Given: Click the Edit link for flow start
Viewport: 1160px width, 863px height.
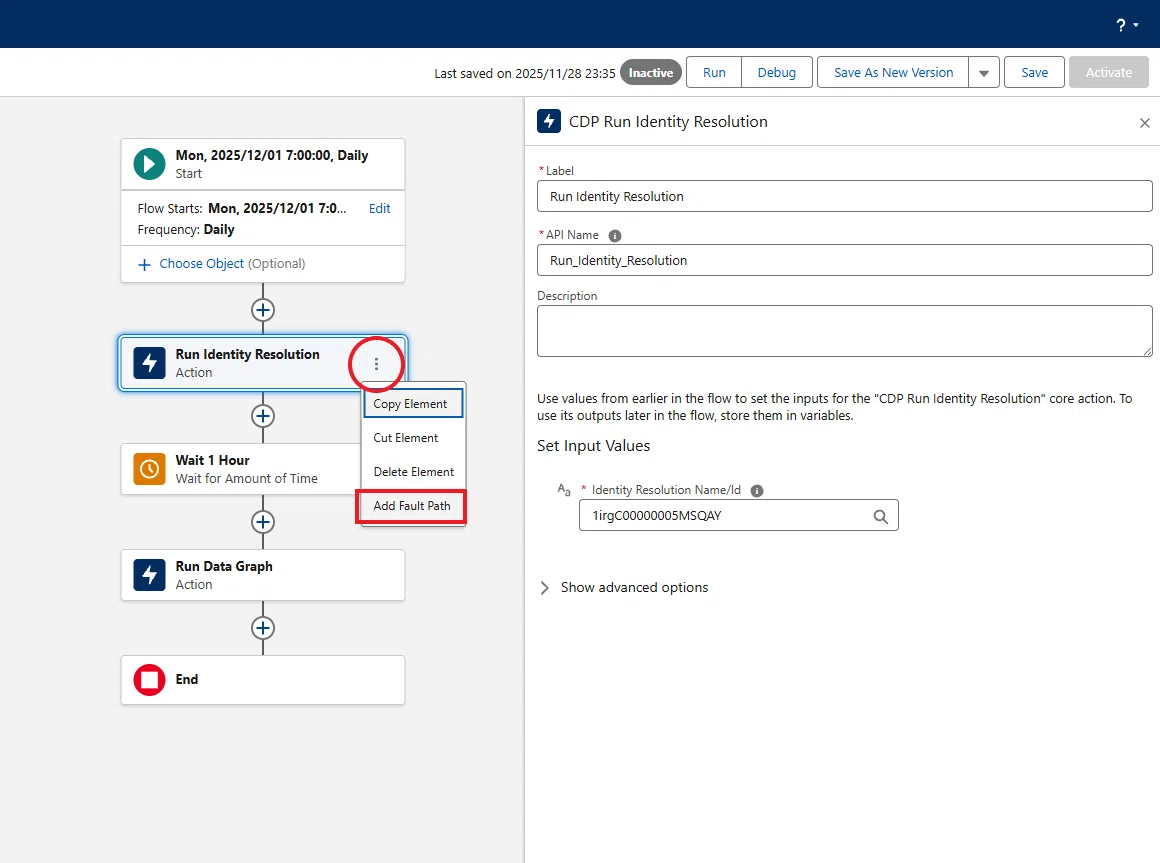Looking at the screenshot, I should click(x=380, y=209).
